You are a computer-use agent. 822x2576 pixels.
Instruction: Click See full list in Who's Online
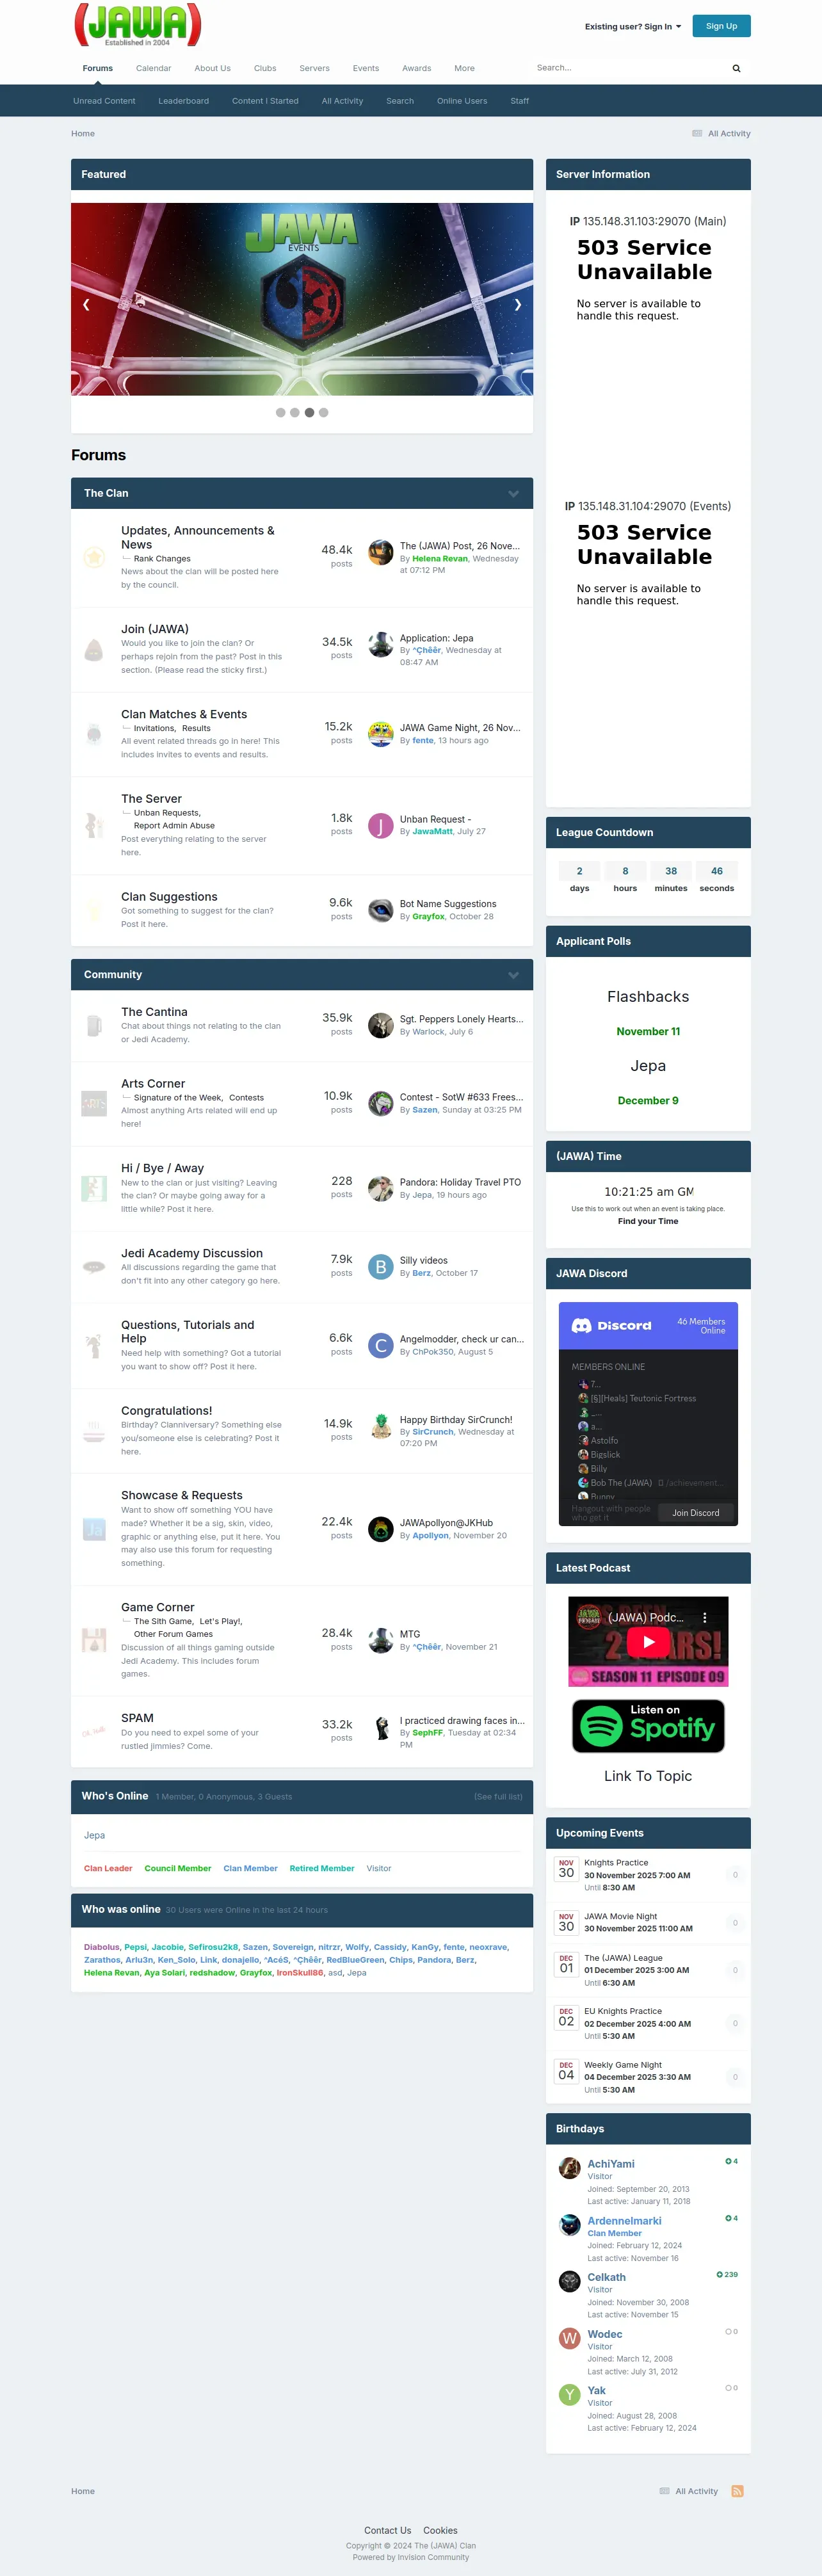(498, 1797)
